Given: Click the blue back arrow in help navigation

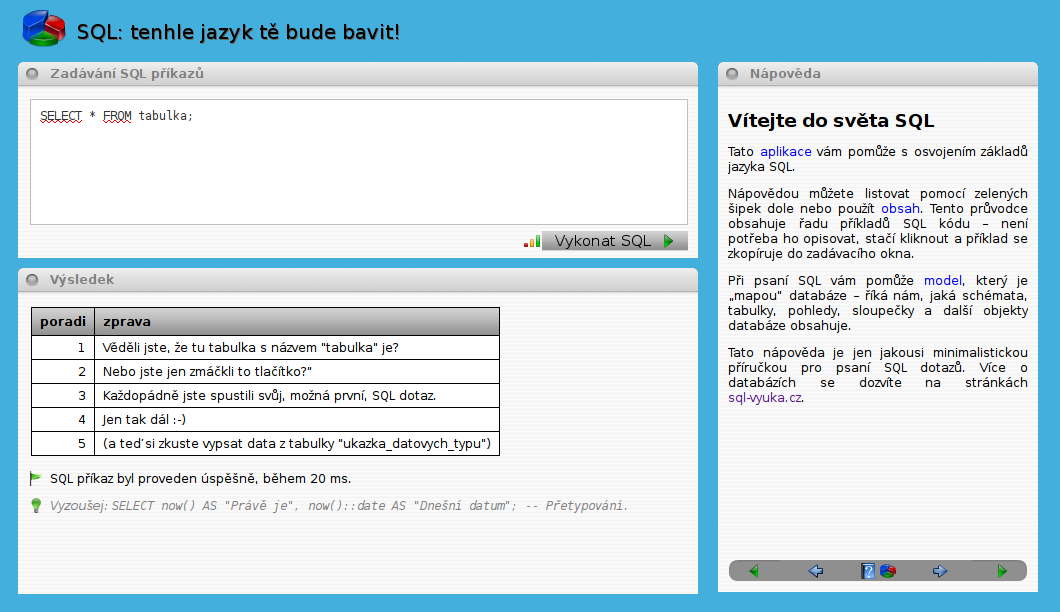Looking at the screenshot, I should [x=815, y=571].
